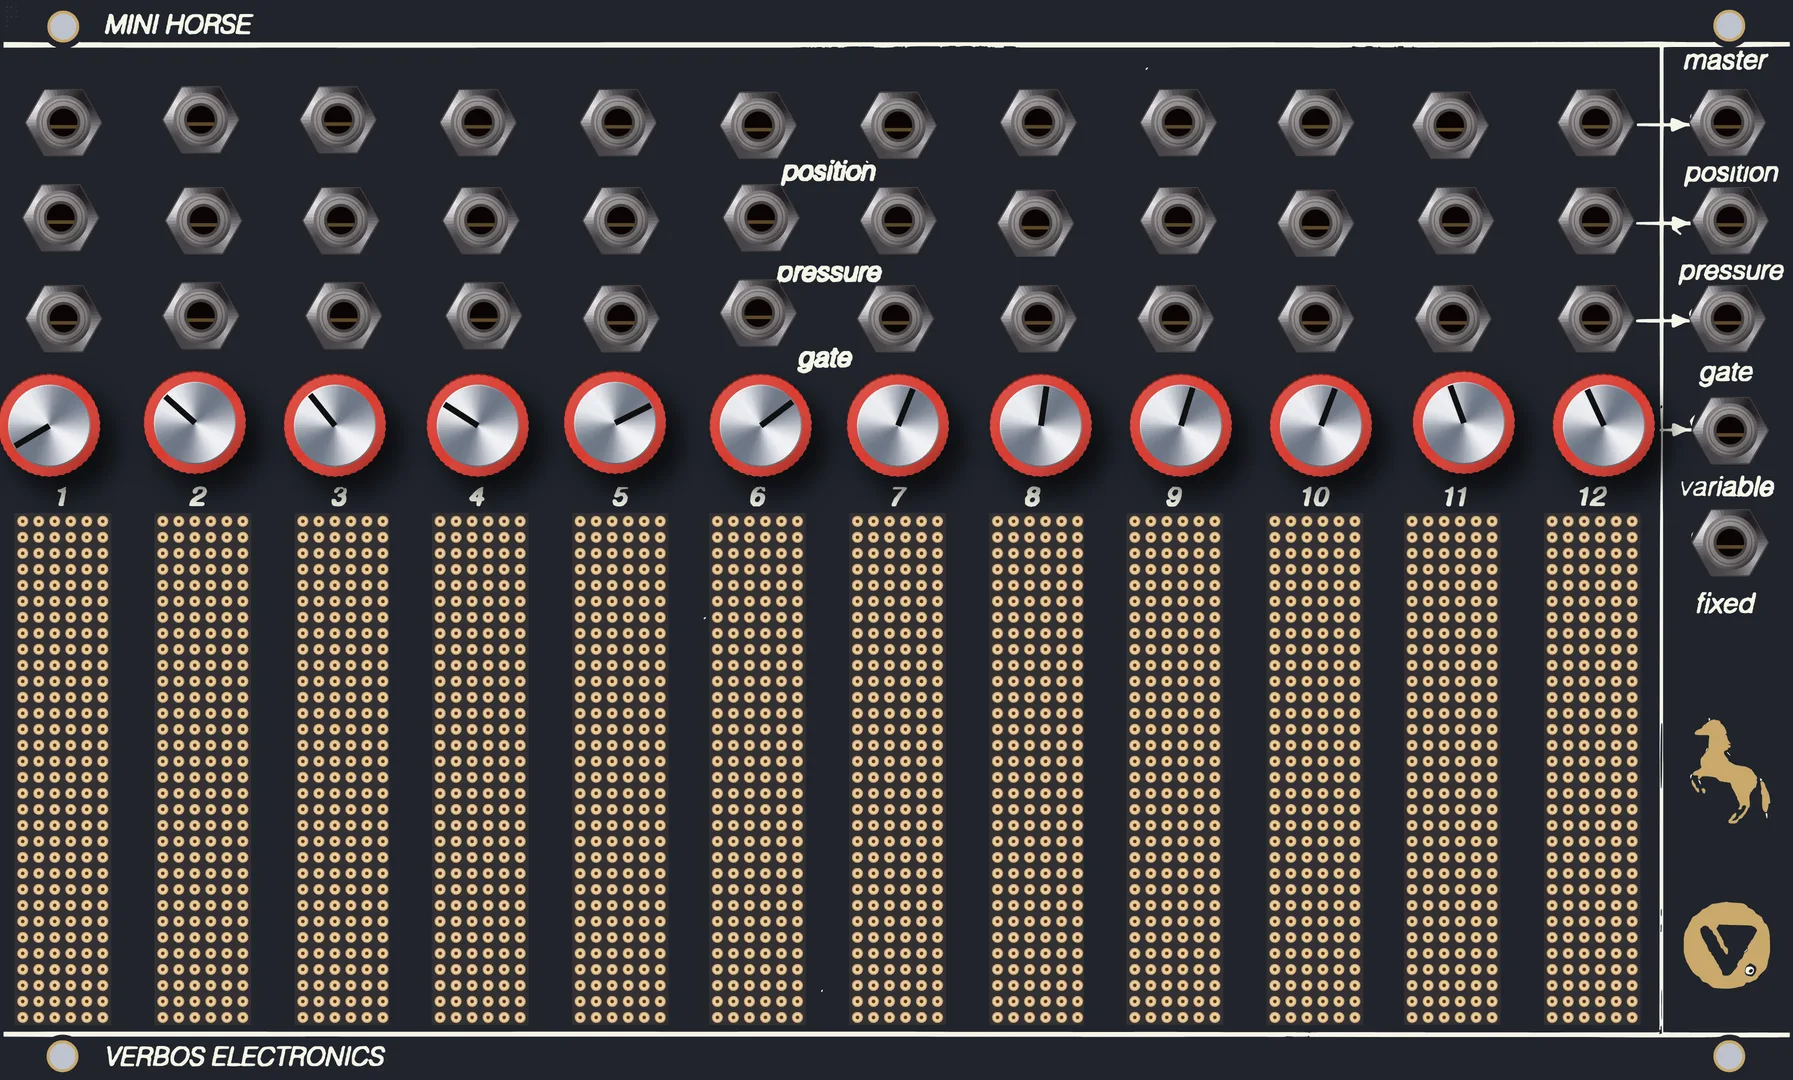Touch the gold dotted strip under 12

[x=1592, y=770]
